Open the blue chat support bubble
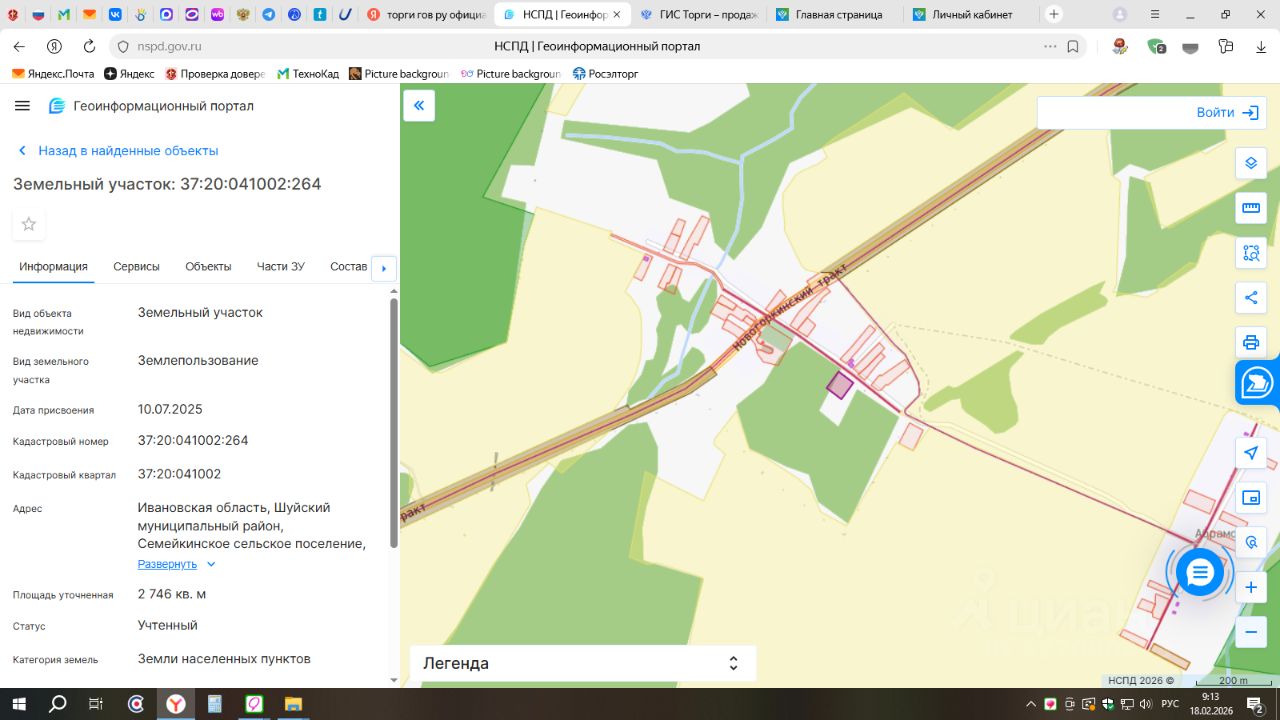Image resolution: width=1280 pixels, height=720 pixels. coord(1200,573)
